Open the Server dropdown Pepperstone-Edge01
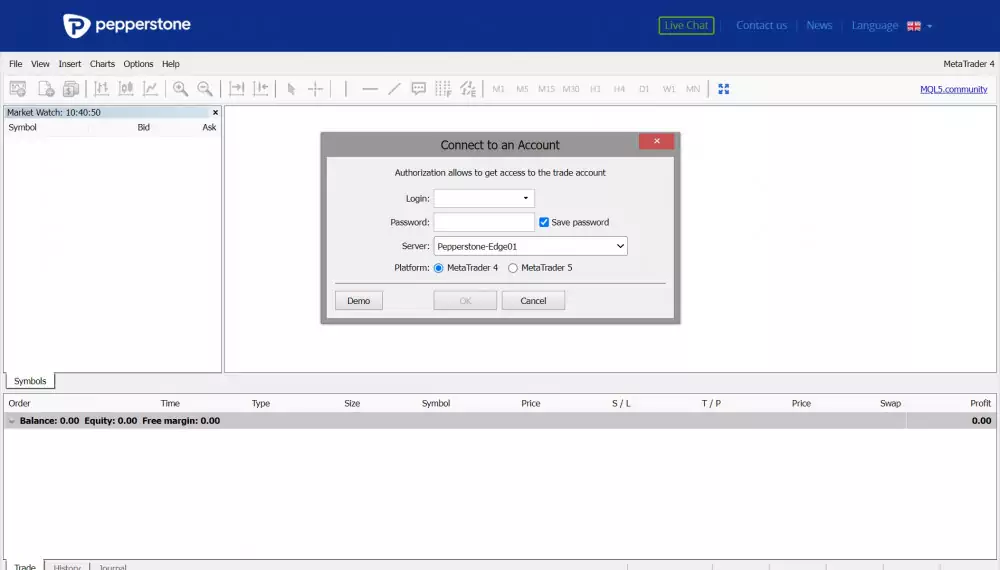1000x570 pixels. (x=531, y=246)
